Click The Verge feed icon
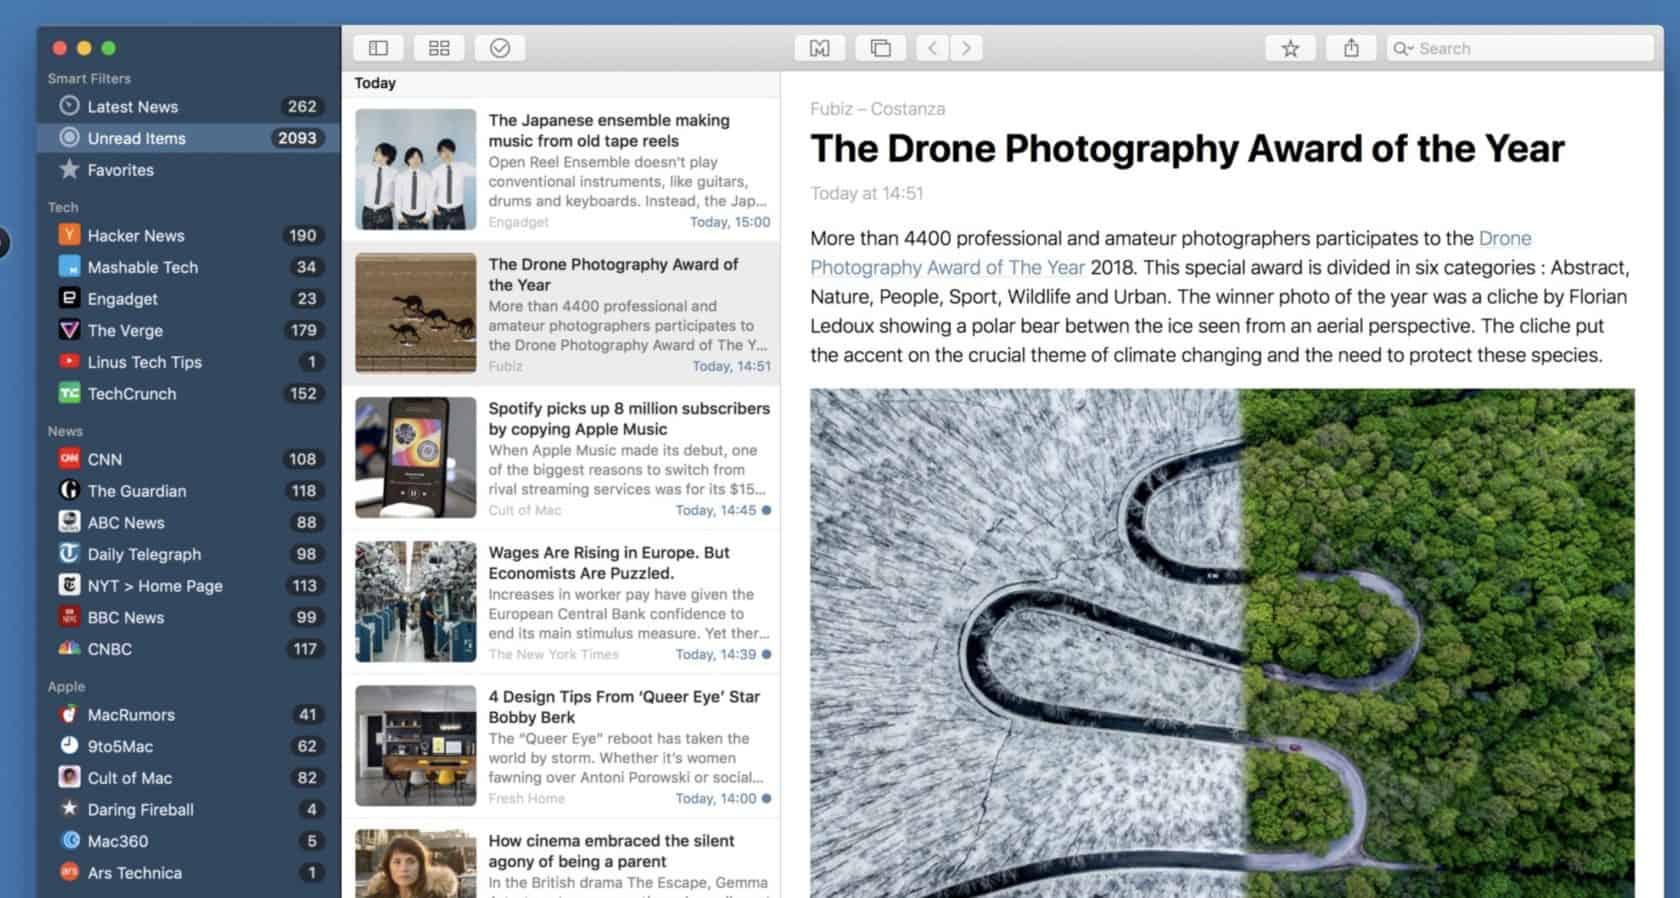 [x=69, y=330]
